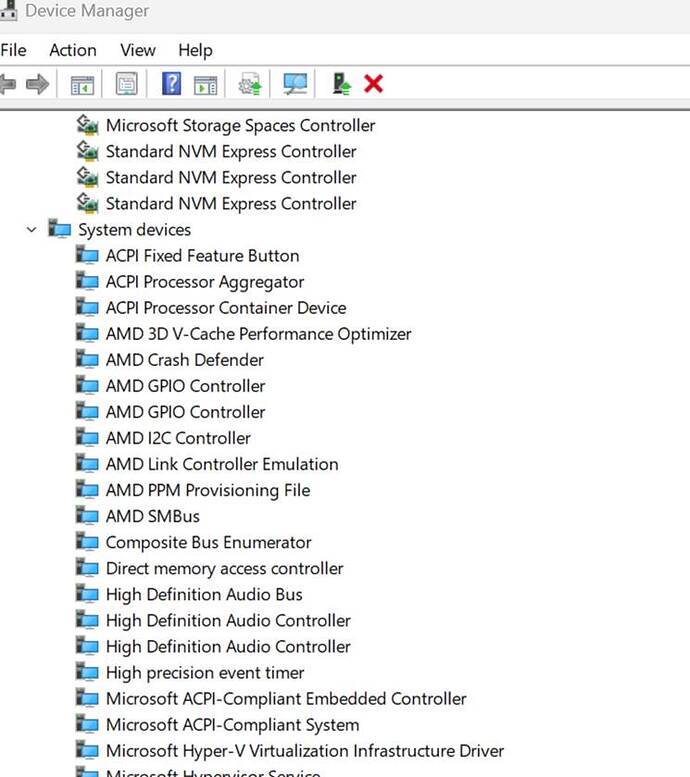Open the Help menu
Image resolution: width=690 pixels, height=777 pixels.
click(x=195, y=50)
